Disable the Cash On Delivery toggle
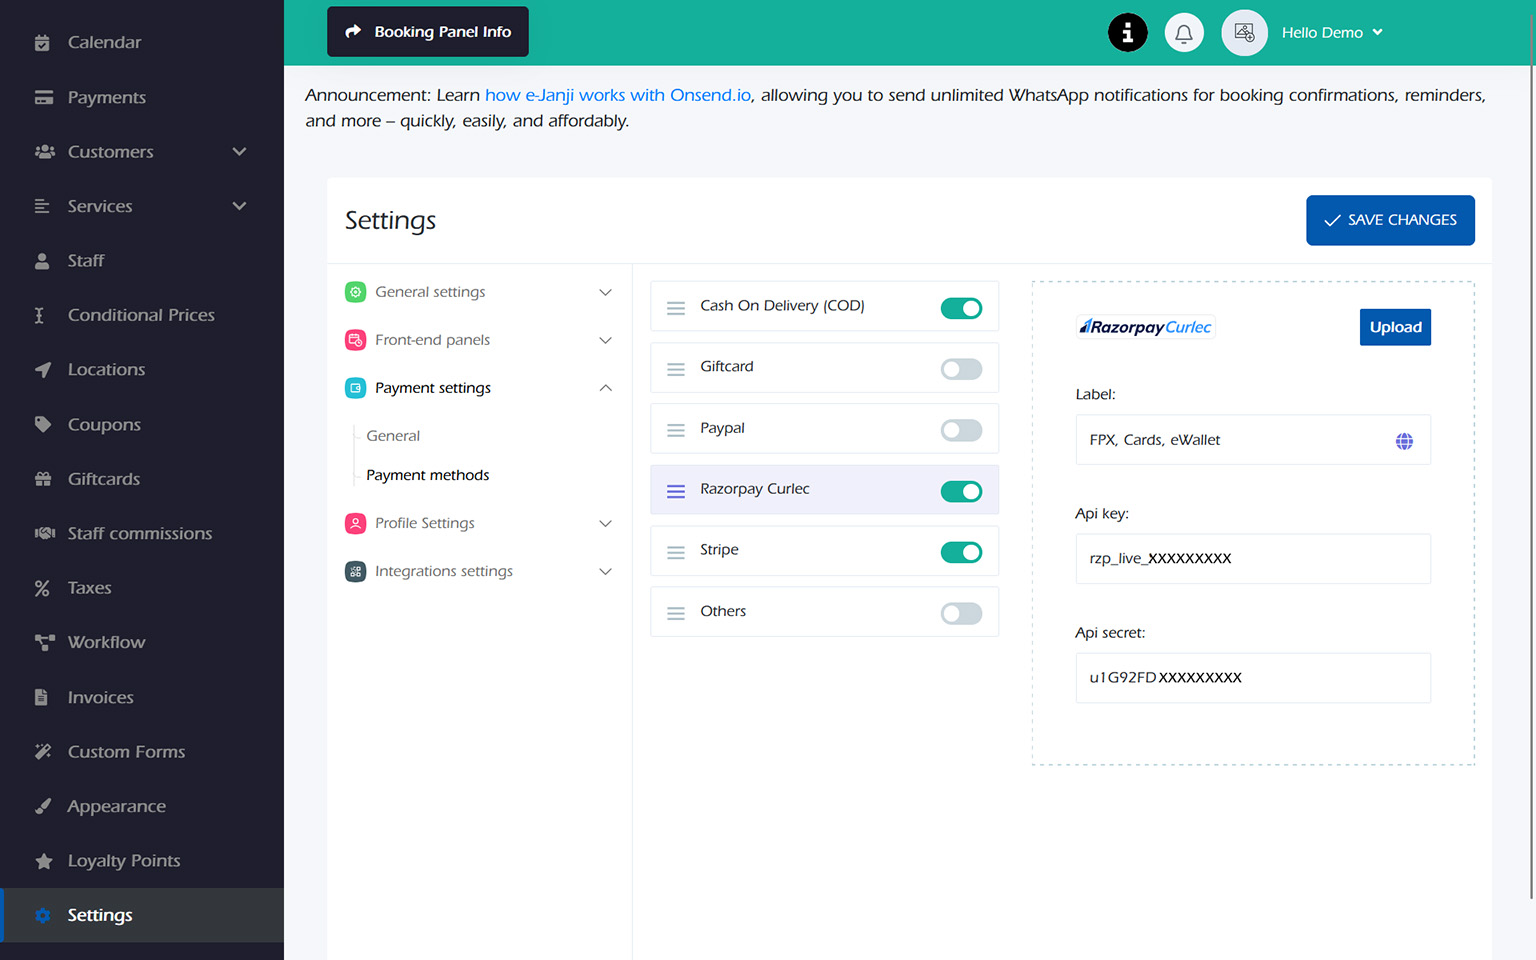The image size is (1536, 960). click(961, 308)
